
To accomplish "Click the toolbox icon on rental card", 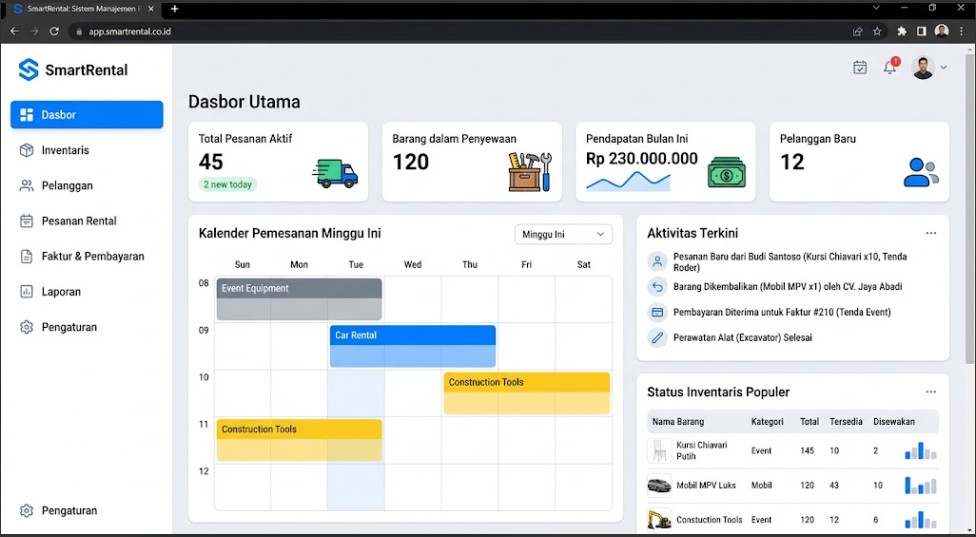I will point(530,171).
